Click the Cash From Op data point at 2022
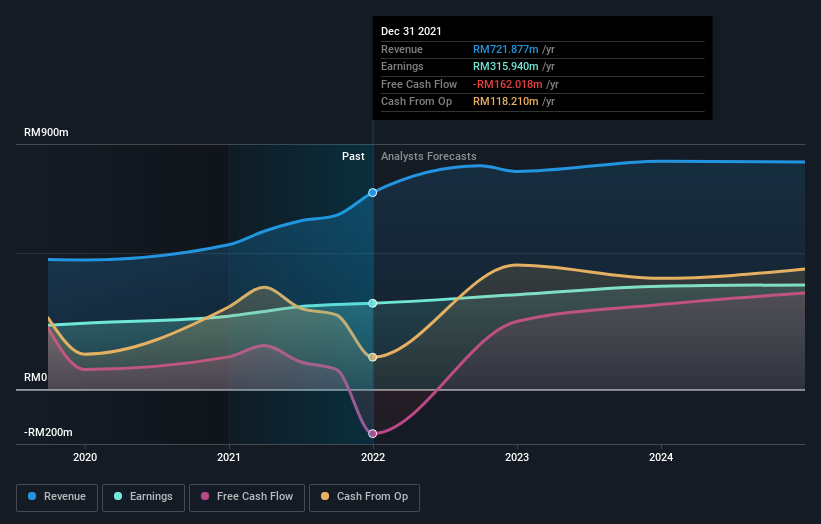Image resolution: width=821 pixels, height=524 pixels. tap(372, 357)
